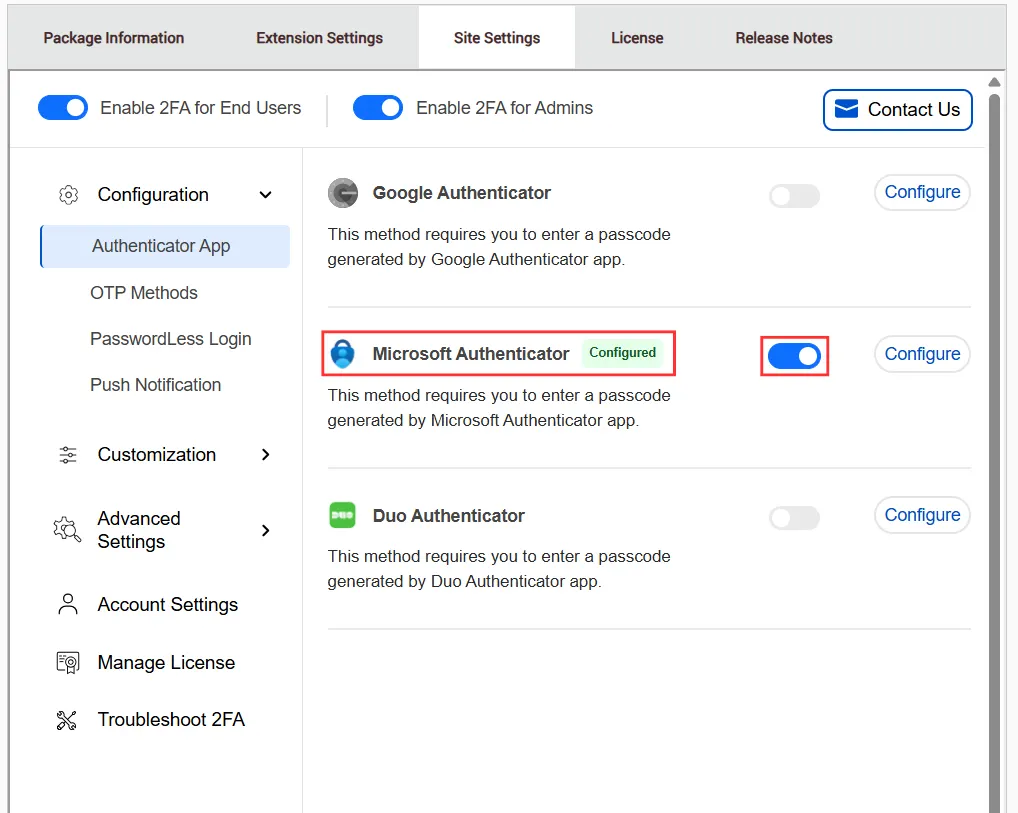The width and height of the screenshot is (1018, 813).
Task: Turn off the Microsoft Authenticator toggle
Action: coord(794,355)
